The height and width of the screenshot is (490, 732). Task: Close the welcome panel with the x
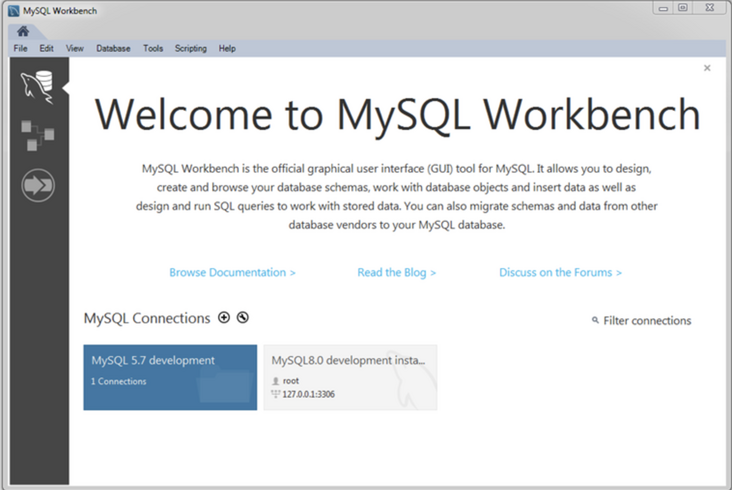[707, 68]
